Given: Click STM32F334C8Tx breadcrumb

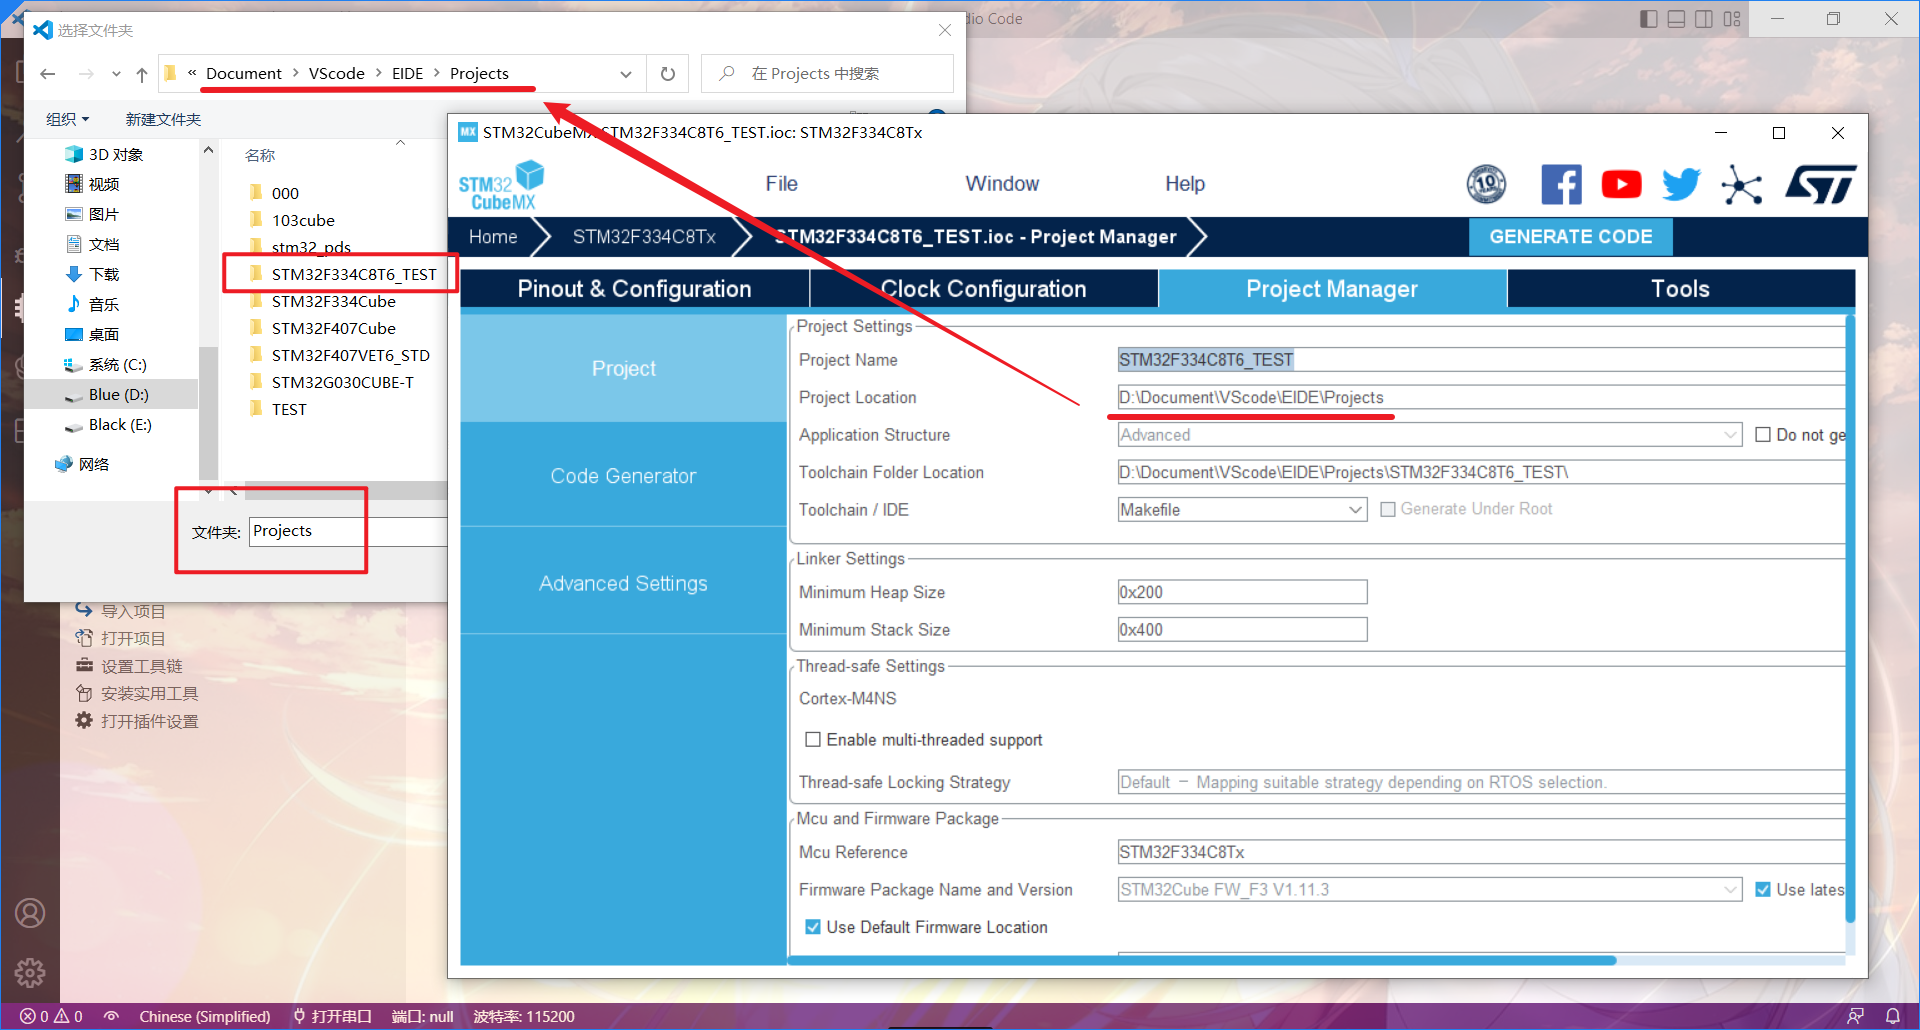Looking at the screenshot, I should 644,237.
